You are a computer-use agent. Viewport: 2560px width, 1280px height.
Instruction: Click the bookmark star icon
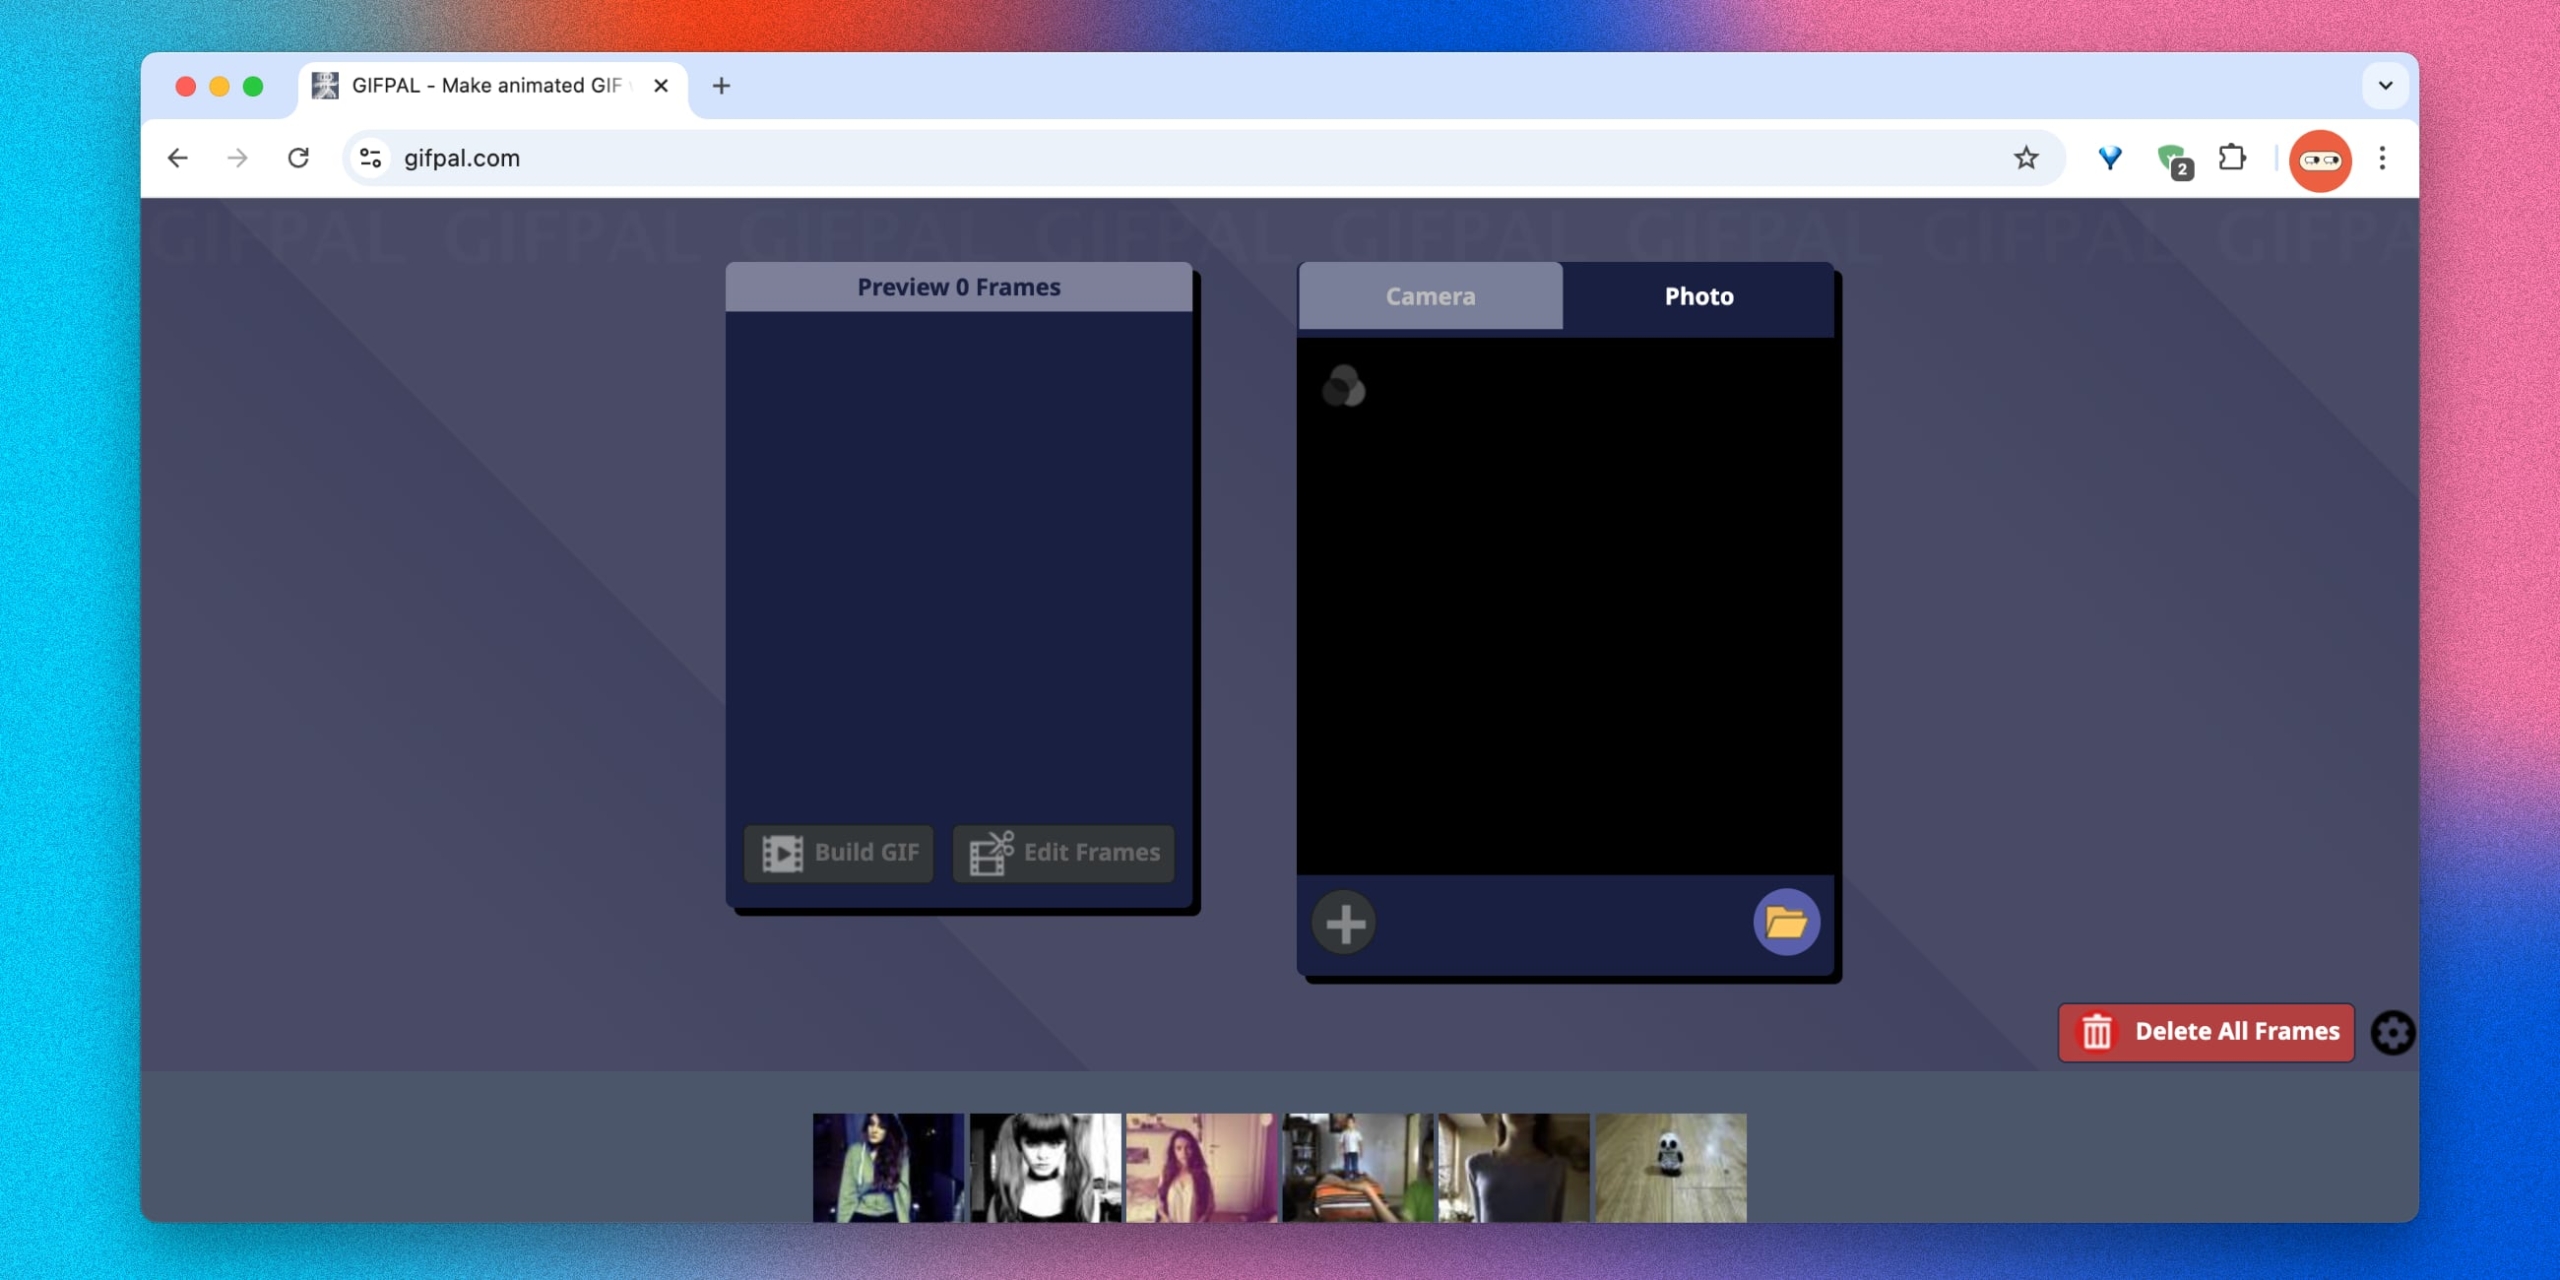point(2026,158)
